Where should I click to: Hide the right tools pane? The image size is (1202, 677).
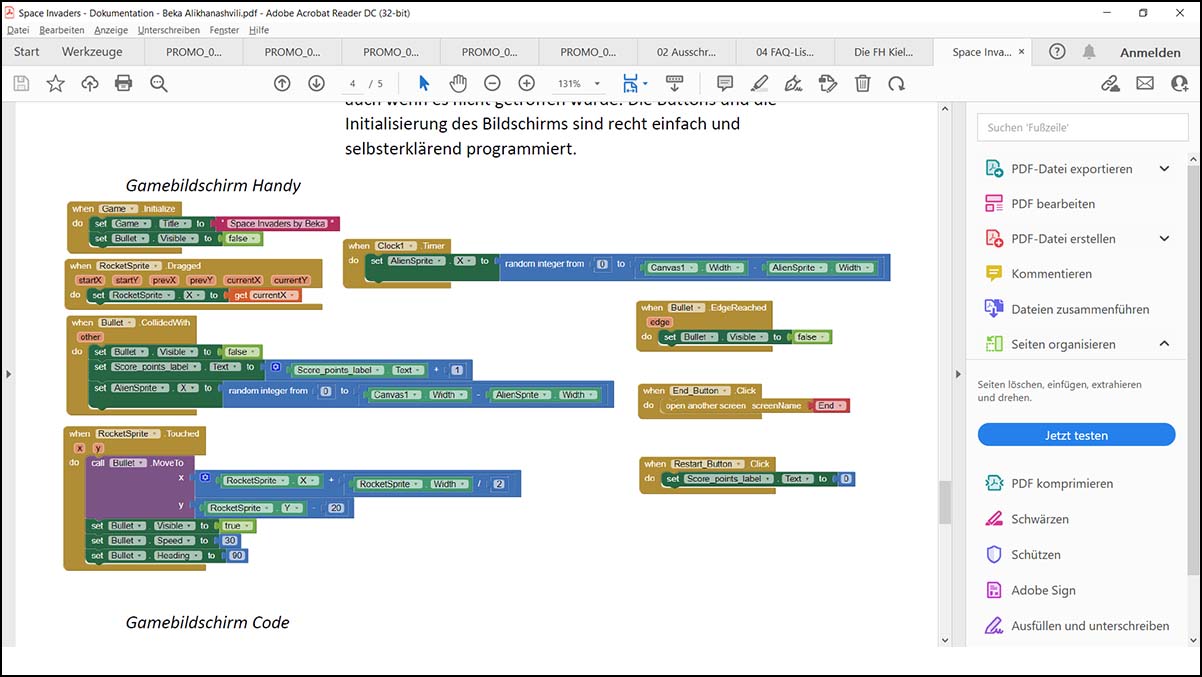pos(958,373)
